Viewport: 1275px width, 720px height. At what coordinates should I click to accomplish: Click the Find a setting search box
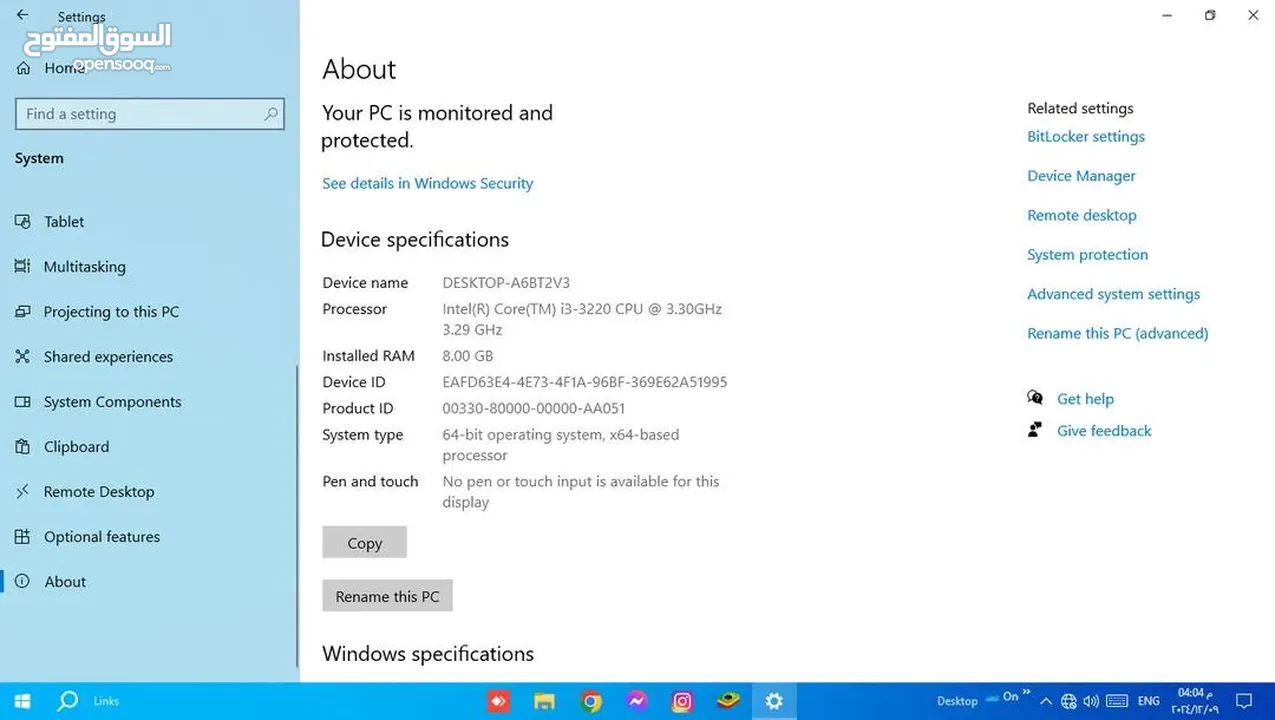150,114
